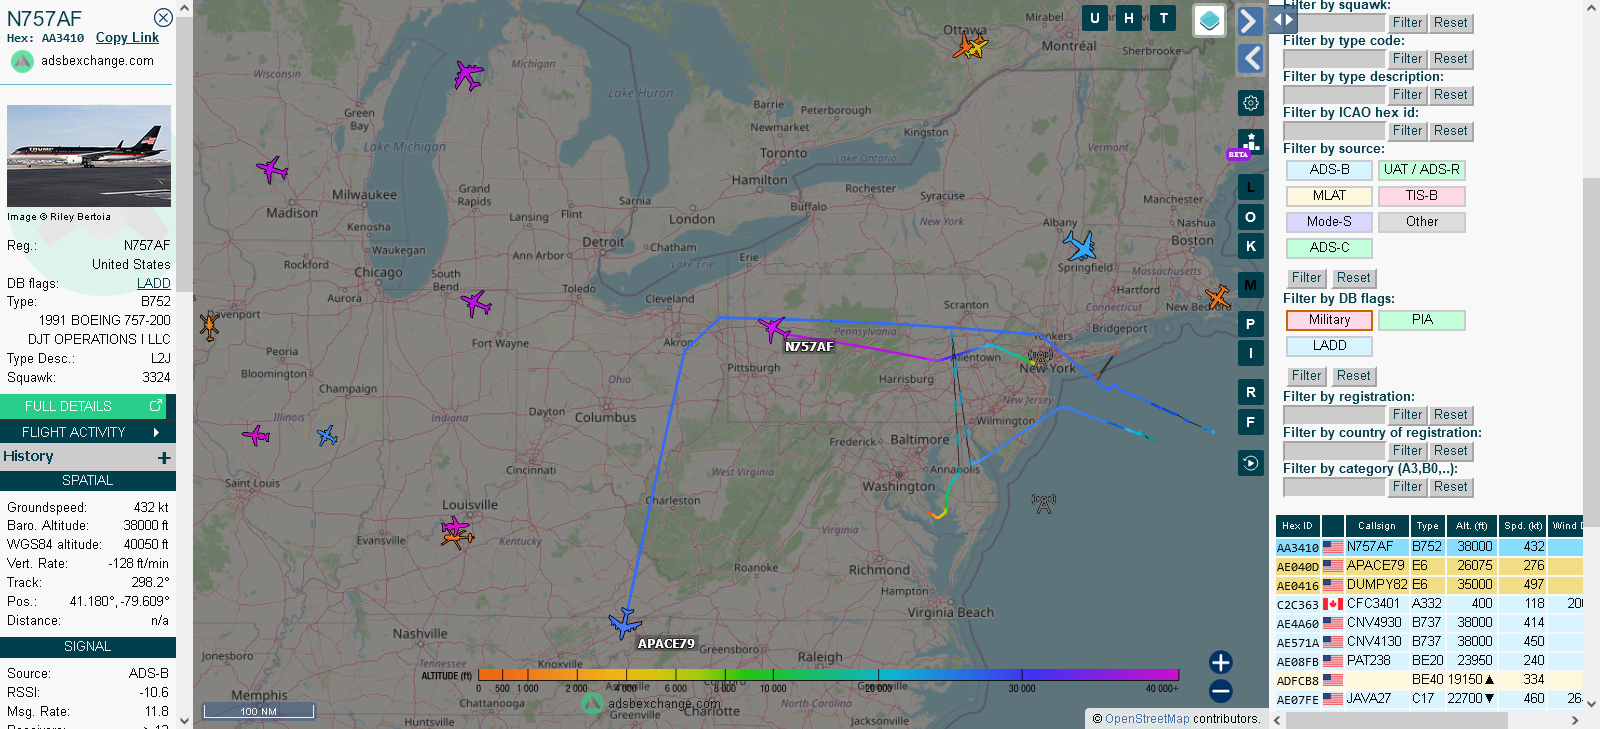1600x729 pixels.
Task: Open the LADD database flag link
Action: pyautogui.click(x=154, y=283)
